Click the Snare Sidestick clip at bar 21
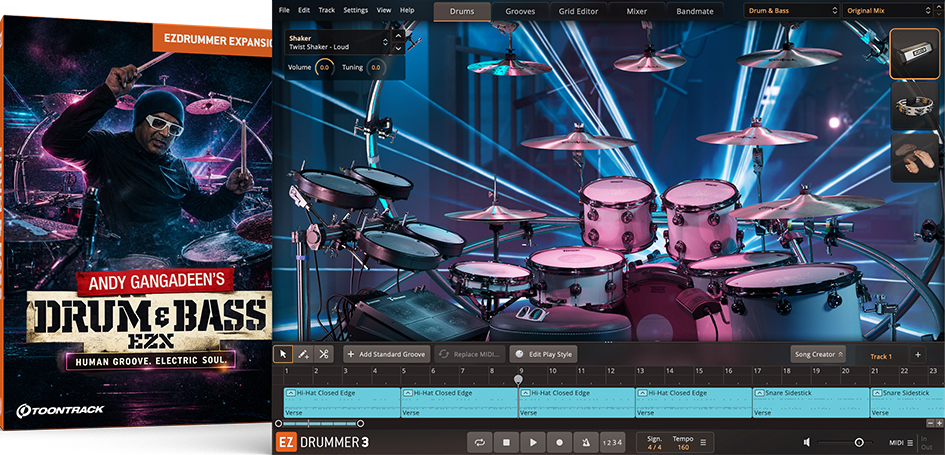This screenshot has height=455, width=945. 907,403
